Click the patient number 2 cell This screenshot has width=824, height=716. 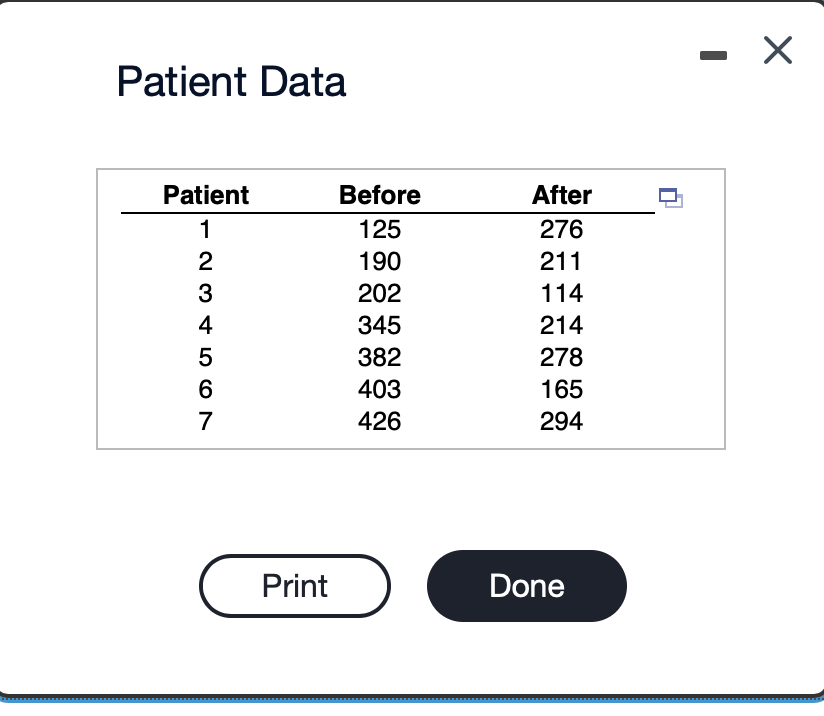[x=205, y=261]
